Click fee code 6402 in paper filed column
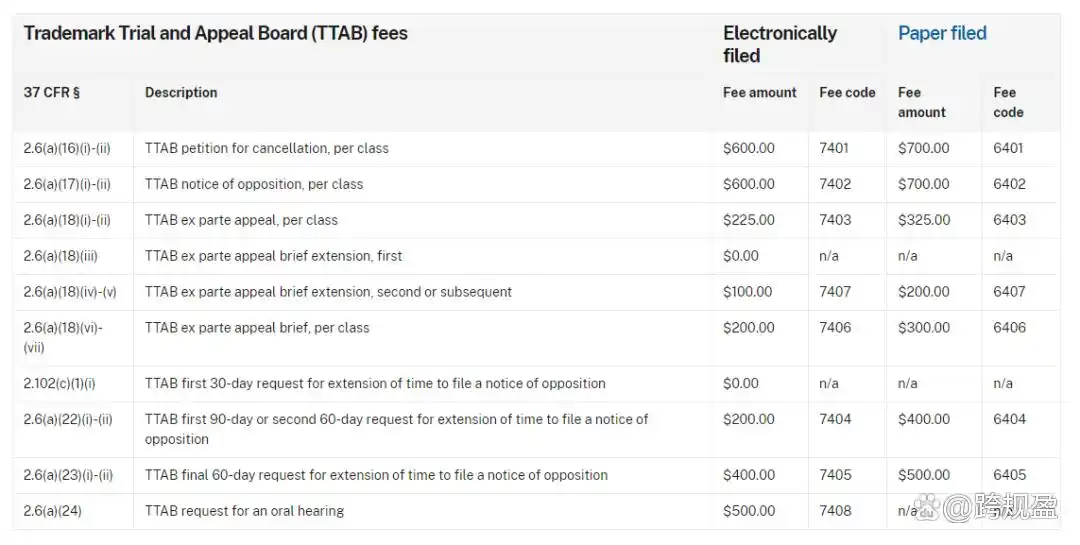 (x=1009, y=184)
